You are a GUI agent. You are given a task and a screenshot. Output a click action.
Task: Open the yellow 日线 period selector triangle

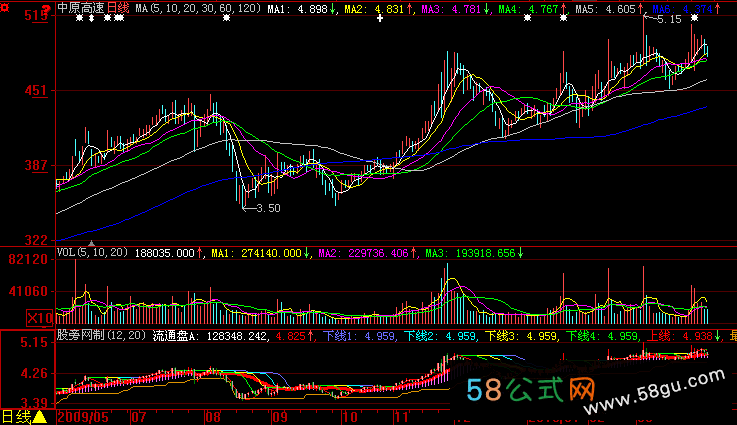[40, 417]
